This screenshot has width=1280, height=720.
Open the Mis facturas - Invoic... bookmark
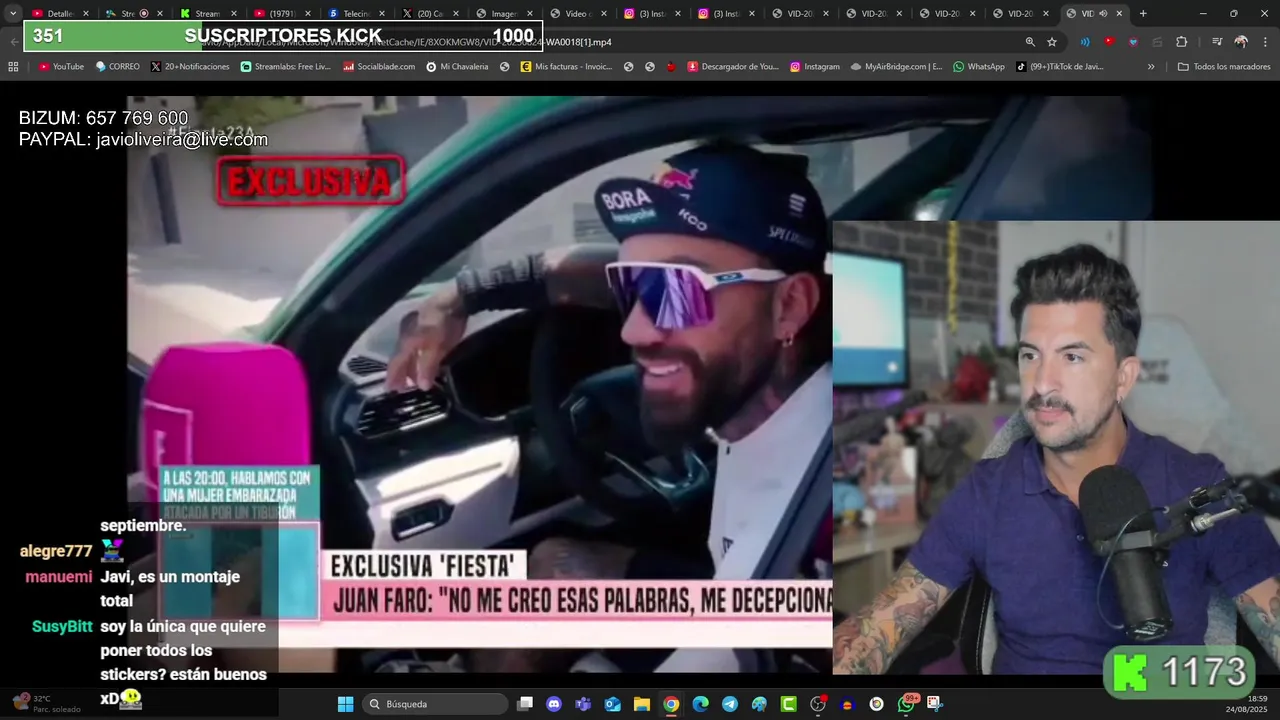[566, 67]
